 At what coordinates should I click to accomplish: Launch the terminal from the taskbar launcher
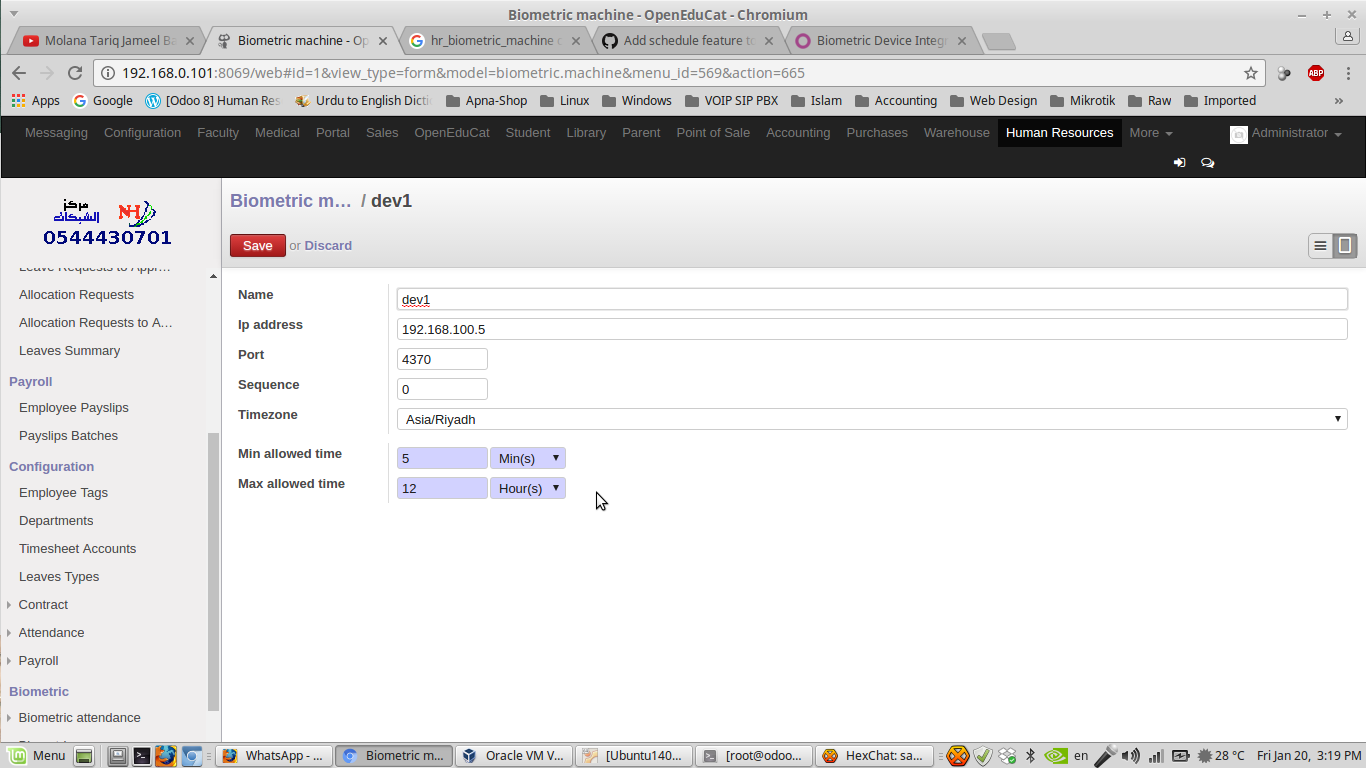[142, 756]
